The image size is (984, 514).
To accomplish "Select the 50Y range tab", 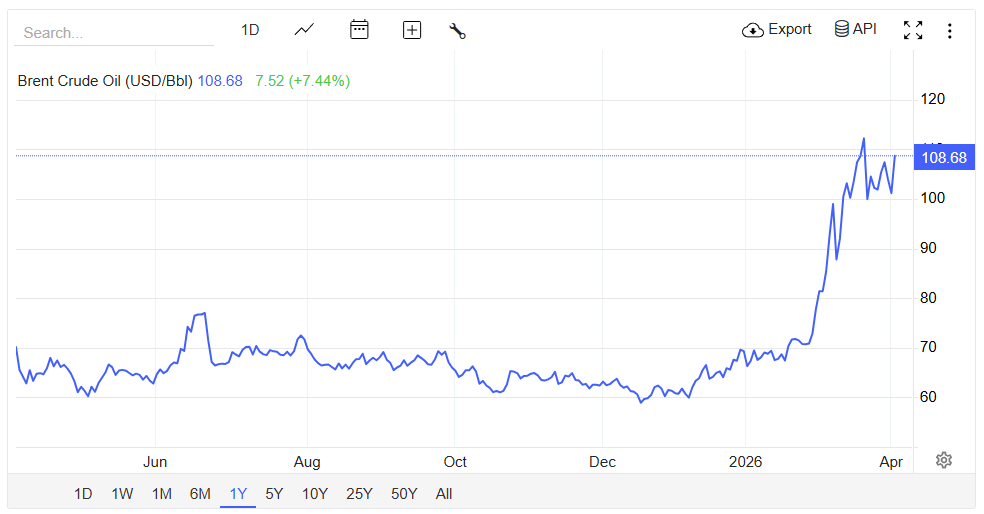I will coord(404,494).
